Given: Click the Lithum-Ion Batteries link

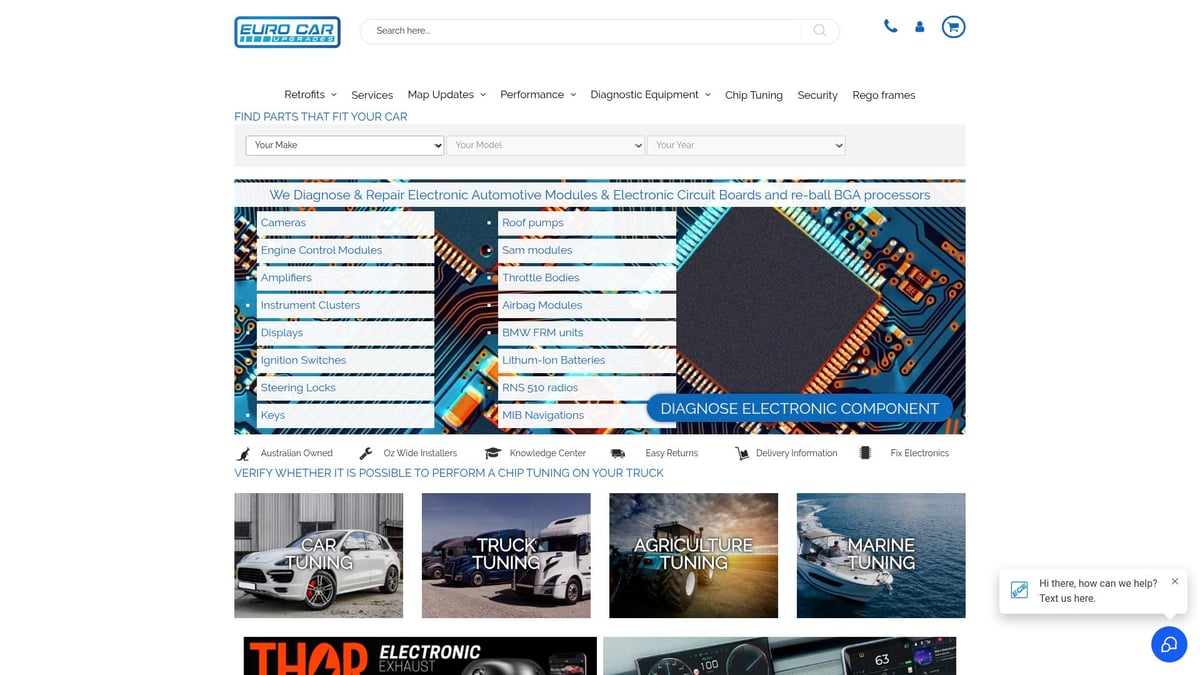Looking at the screenshot, I should click(x=553, y=360).
